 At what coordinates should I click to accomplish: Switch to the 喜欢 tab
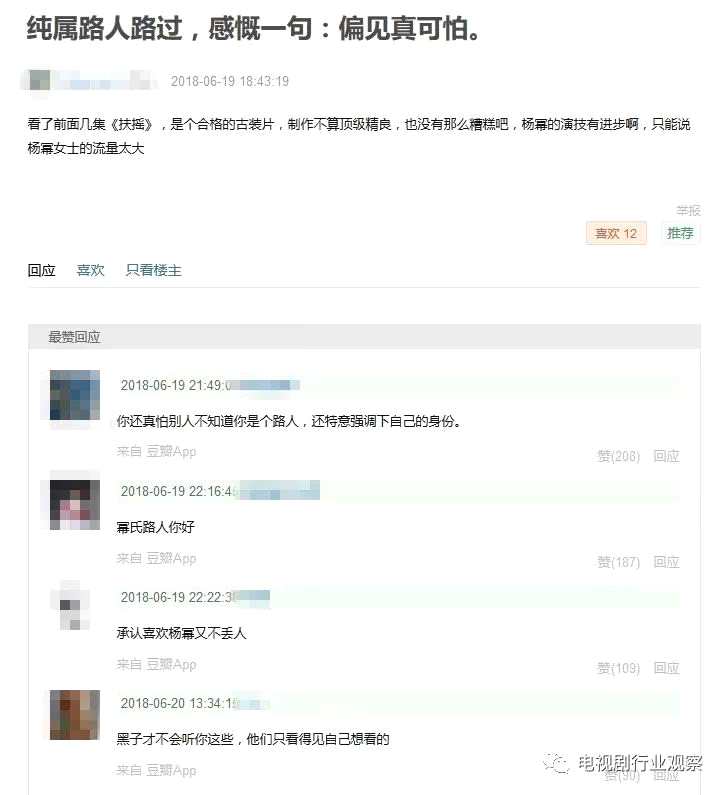[x=90, y=270]
